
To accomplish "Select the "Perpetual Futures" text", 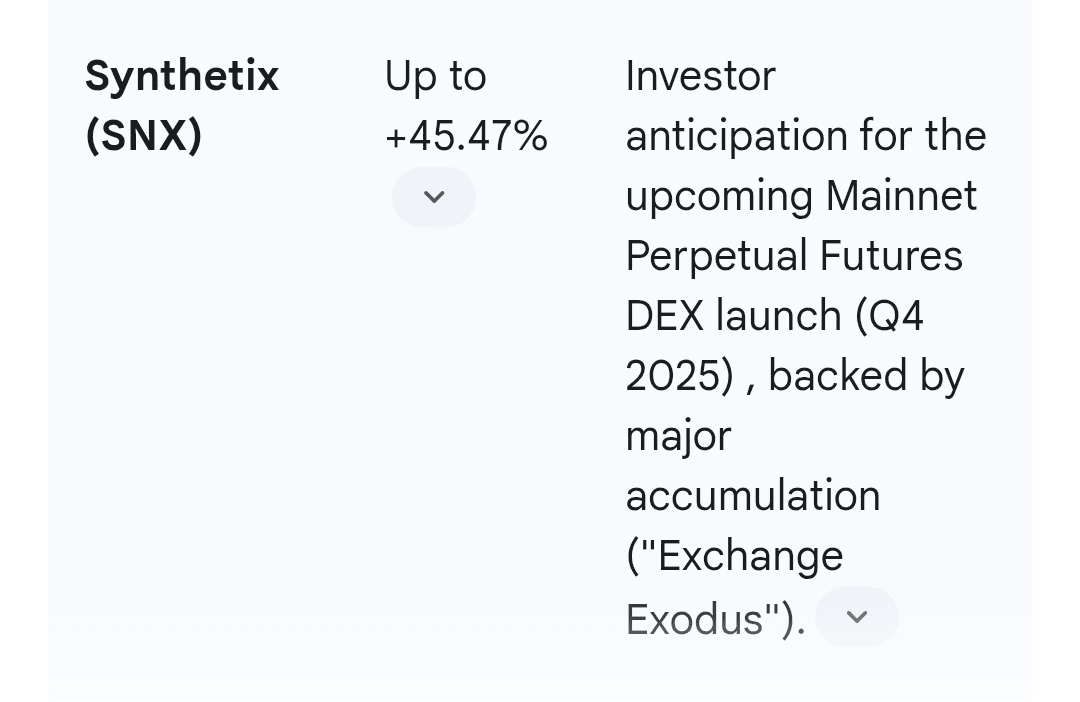I will coord(794,257).
